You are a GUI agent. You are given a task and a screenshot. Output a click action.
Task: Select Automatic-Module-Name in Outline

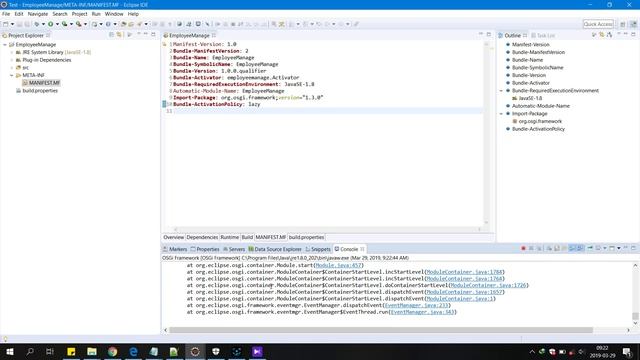click(x=541, y=106)
